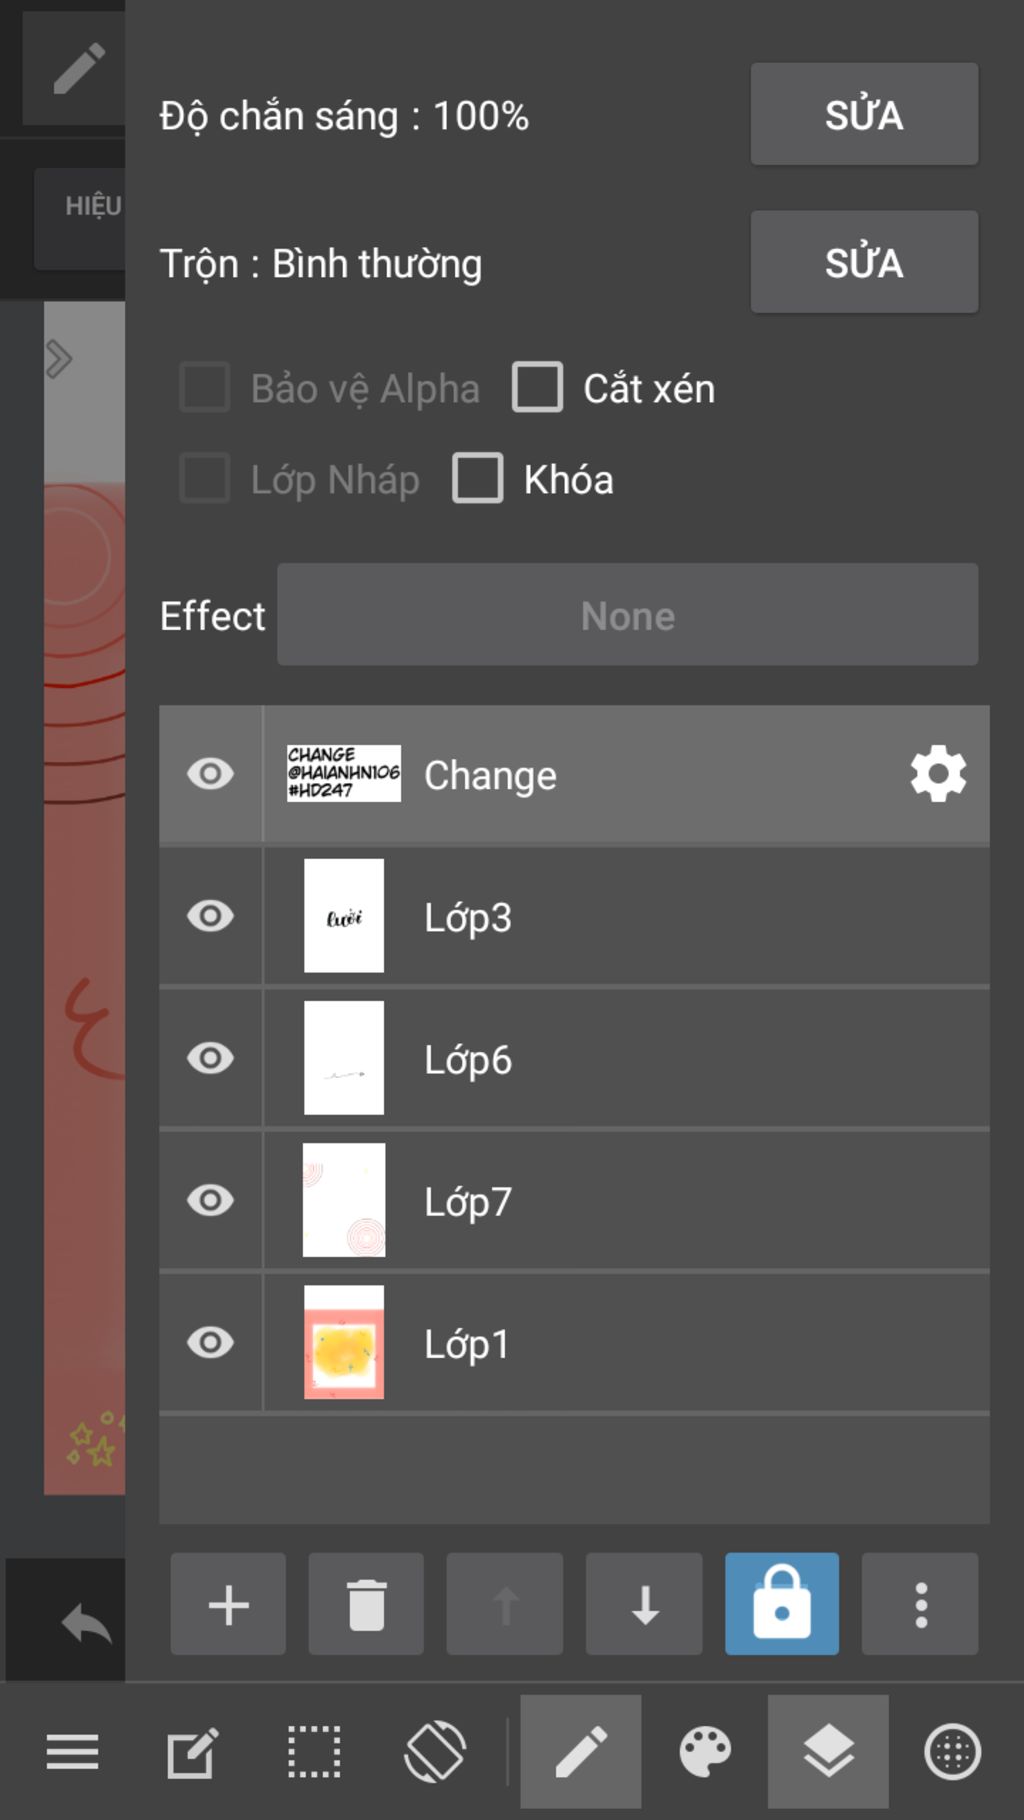Switch to the layers panel tab
Viewport: 1024px width, 1820px height.
click(828, 1751)
